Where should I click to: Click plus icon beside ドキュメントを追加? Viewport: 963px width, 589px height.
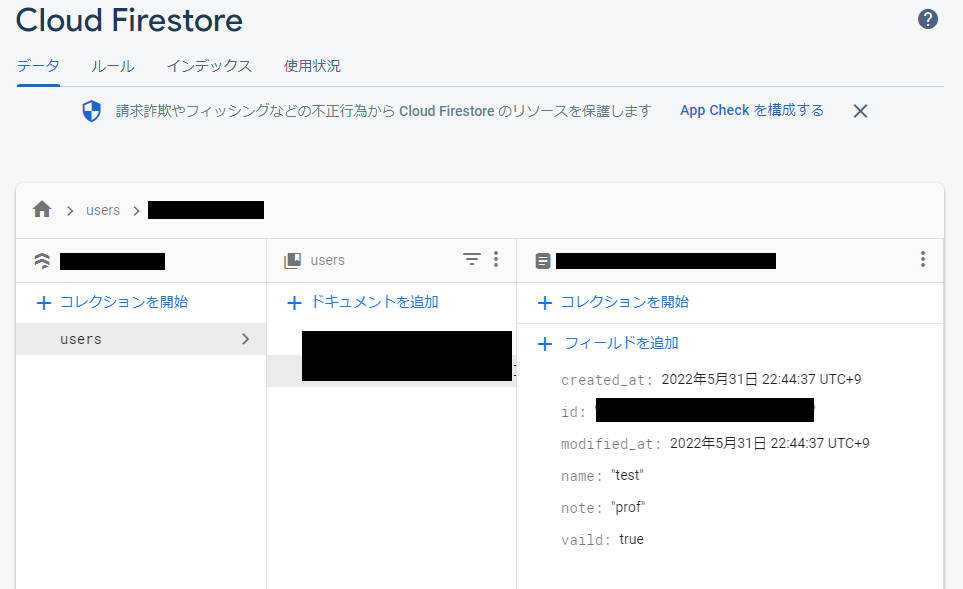click(x=294, y=303)
